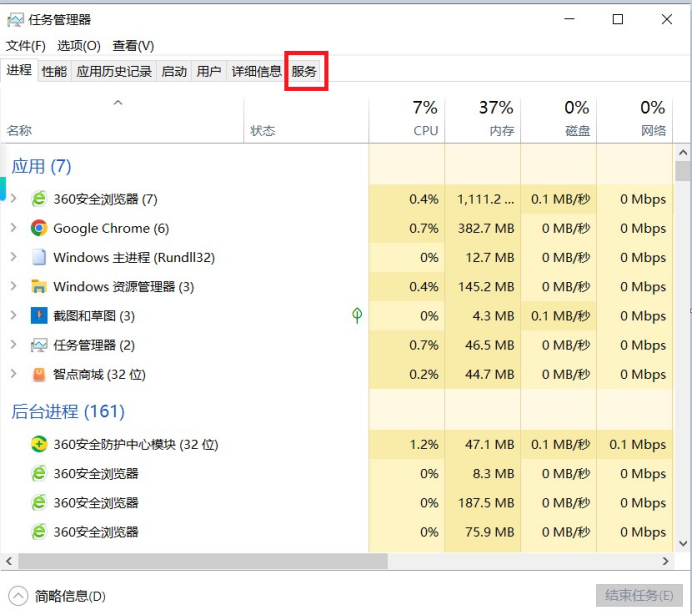Sort by the 名称 column header
This screenshot has width=692, height=615.
click(x=122, y=120)
